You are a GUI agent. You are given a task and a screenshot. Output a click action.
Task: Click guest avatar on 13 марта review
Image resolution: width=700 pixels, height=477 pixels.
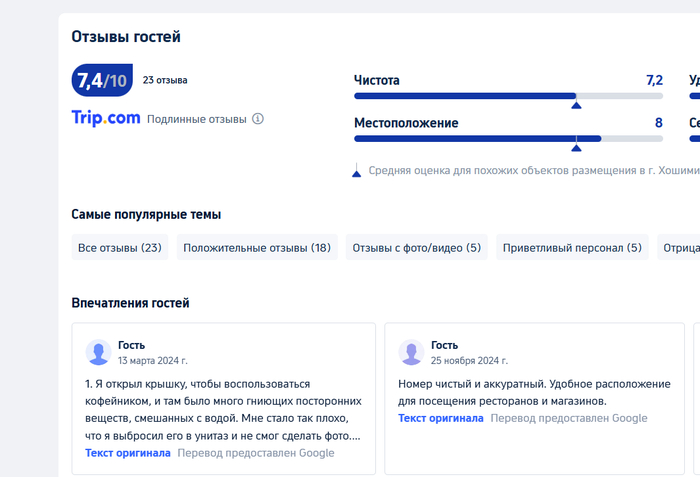coord(98,352)
